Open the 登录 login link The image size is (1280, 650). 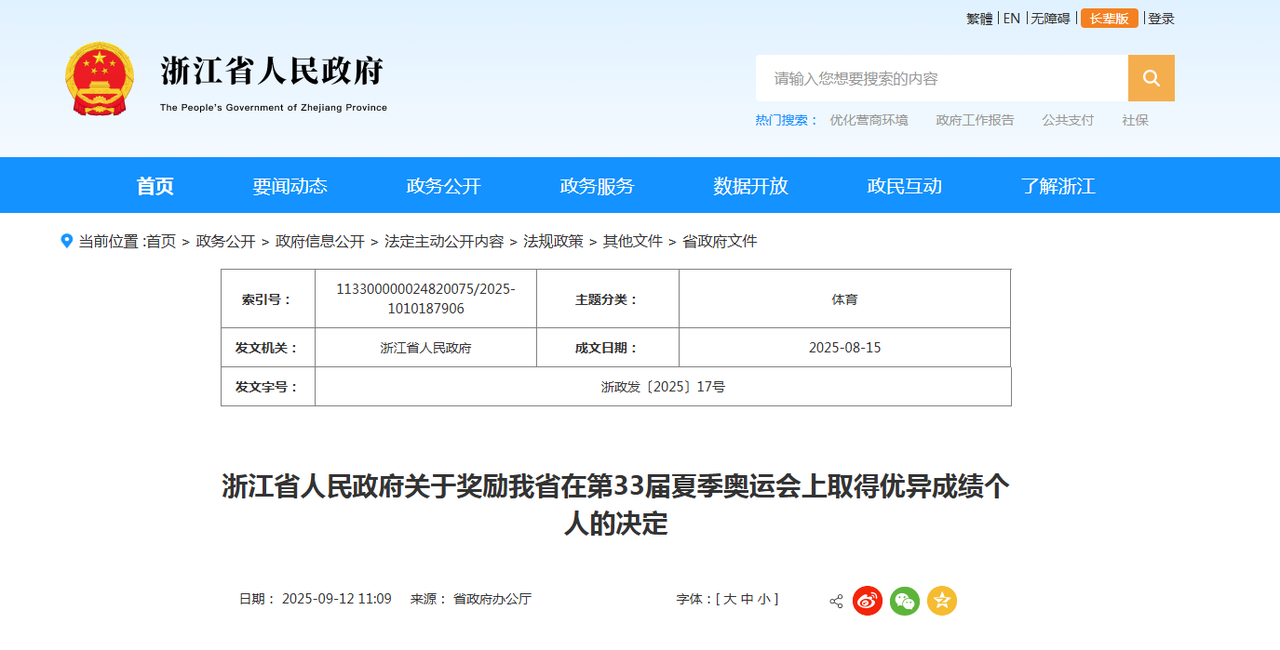click(1161, 18)
